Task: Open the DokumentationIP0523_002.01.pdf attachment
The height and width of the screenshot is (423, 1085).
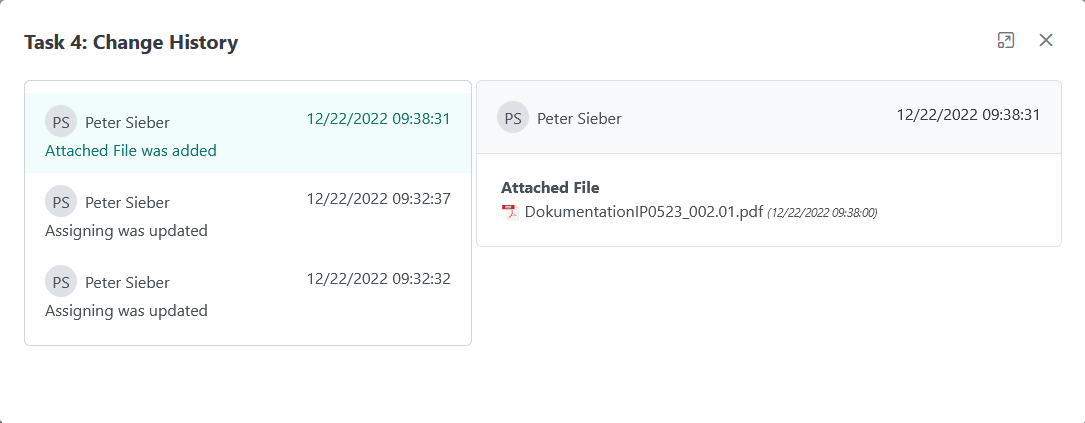Action: (643, 212)
